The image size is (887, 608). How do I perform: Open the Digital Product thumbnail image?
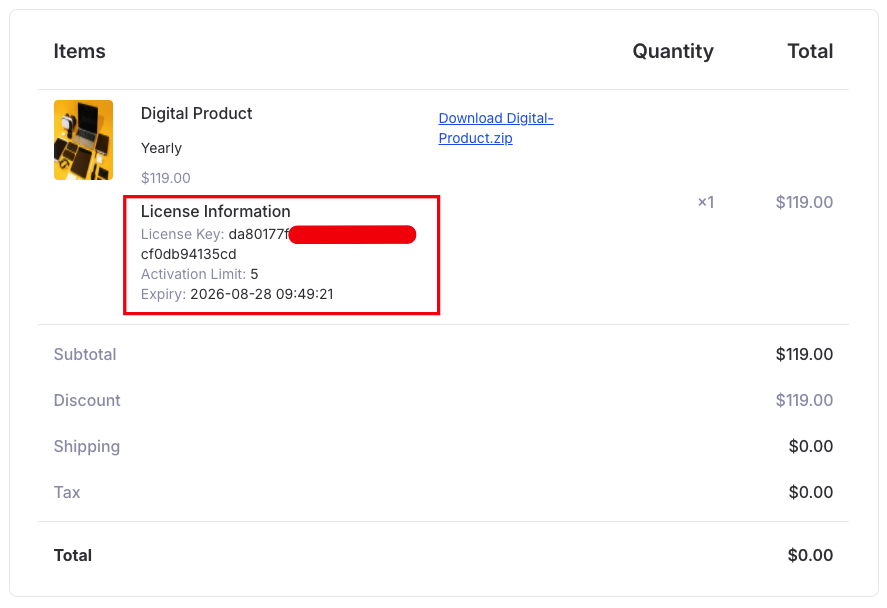point(83,140)
